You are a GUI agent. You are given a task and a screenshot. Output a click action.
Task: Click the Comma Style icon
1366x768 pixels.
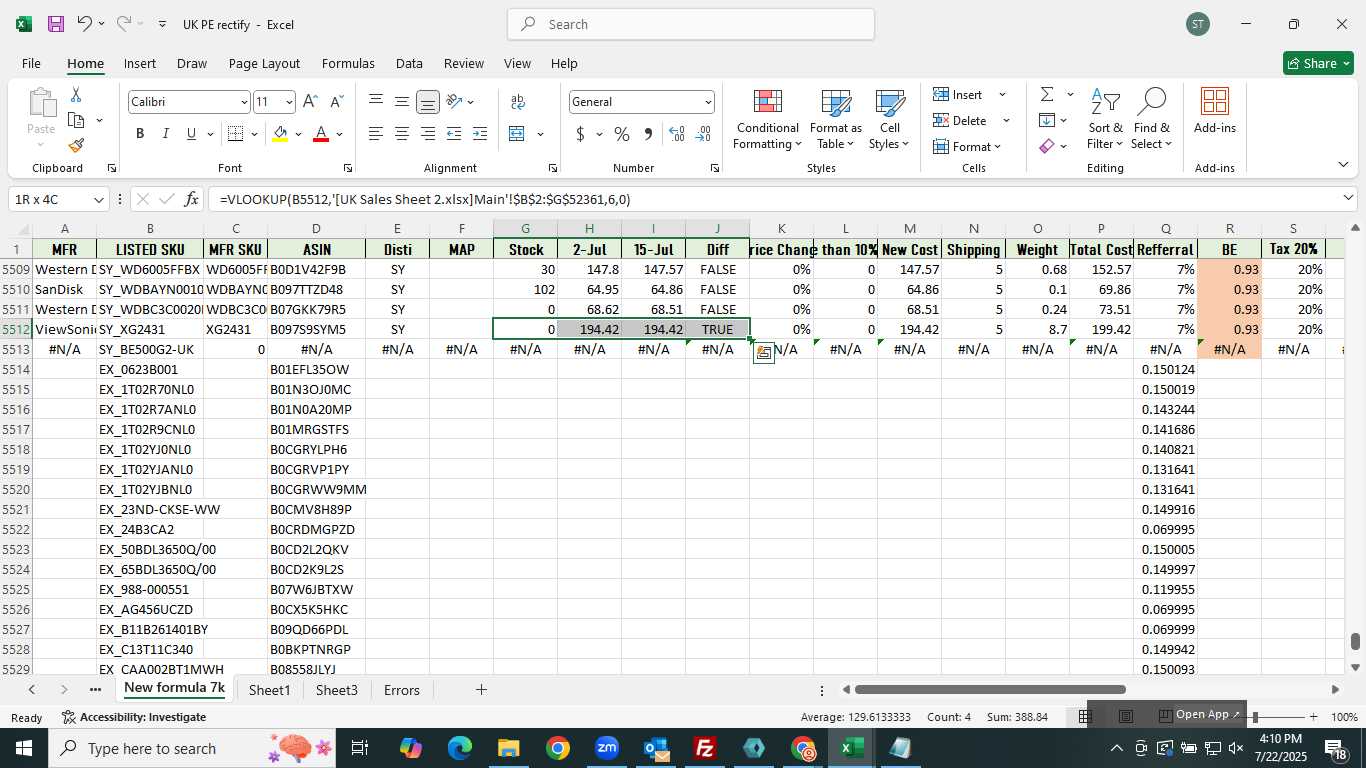(648, 134)
